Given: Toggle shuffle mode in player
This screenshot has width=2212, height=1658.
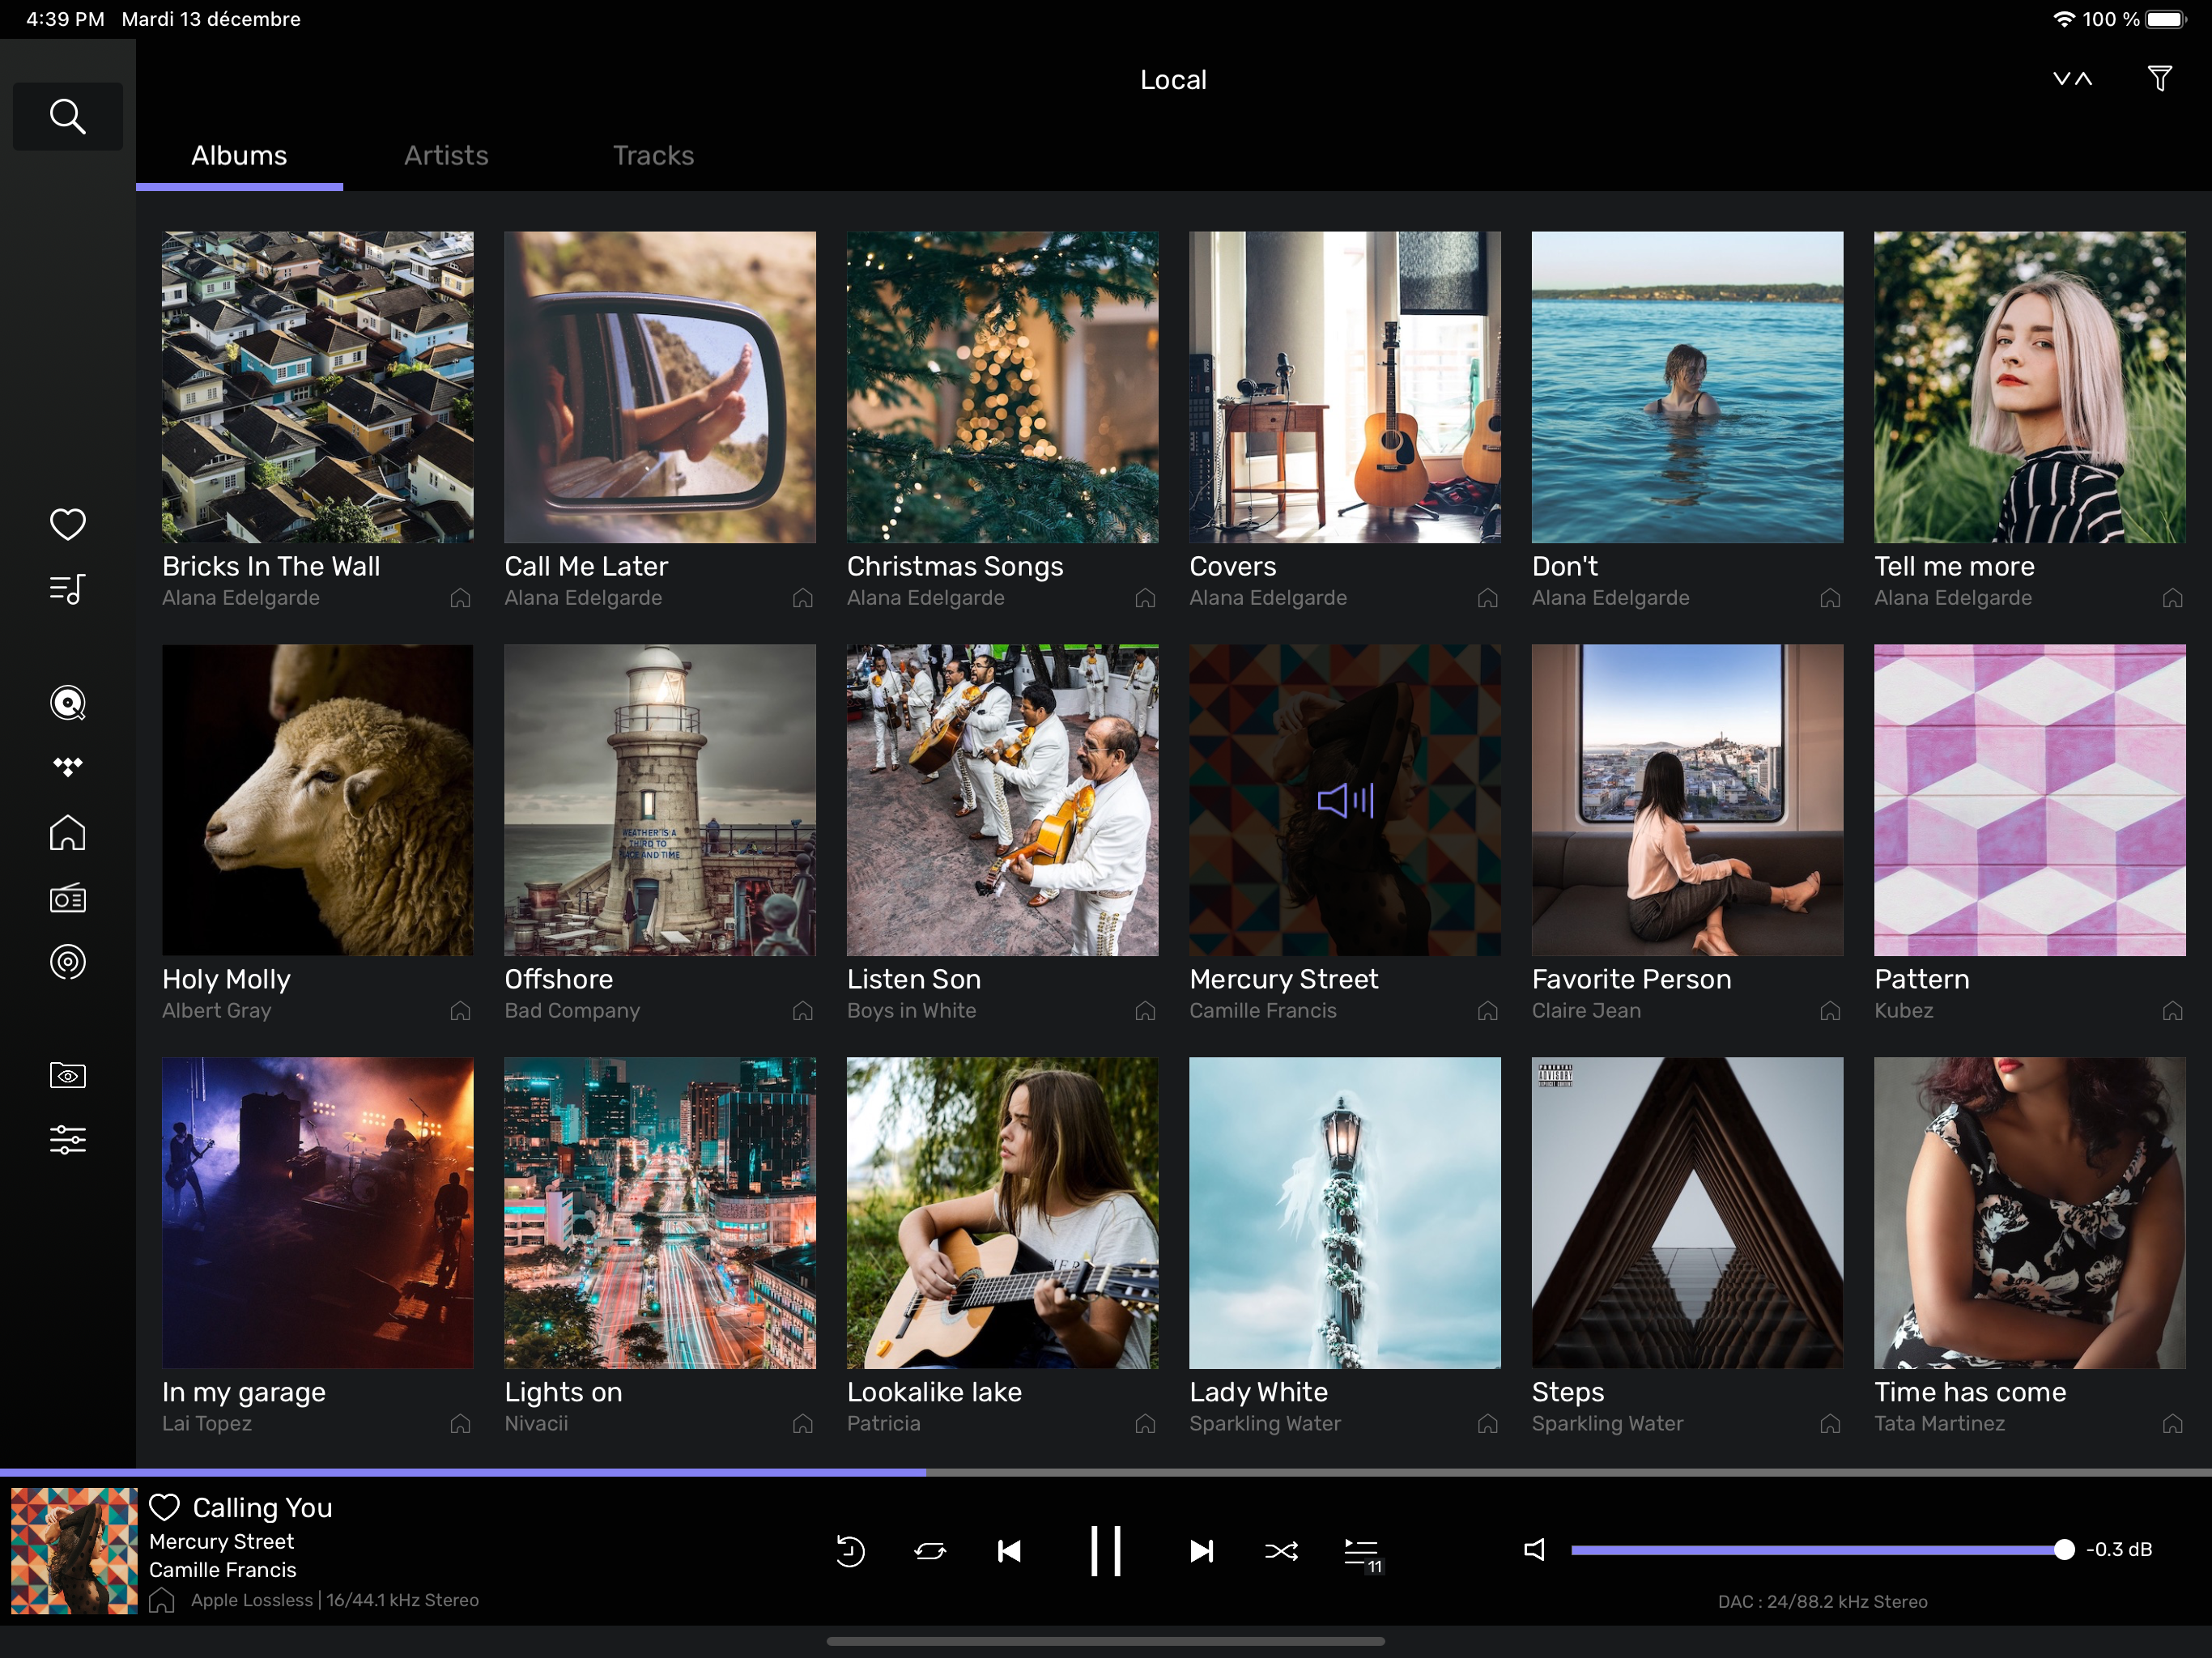Looking at the screenshot, I should click(1281, 1550).
